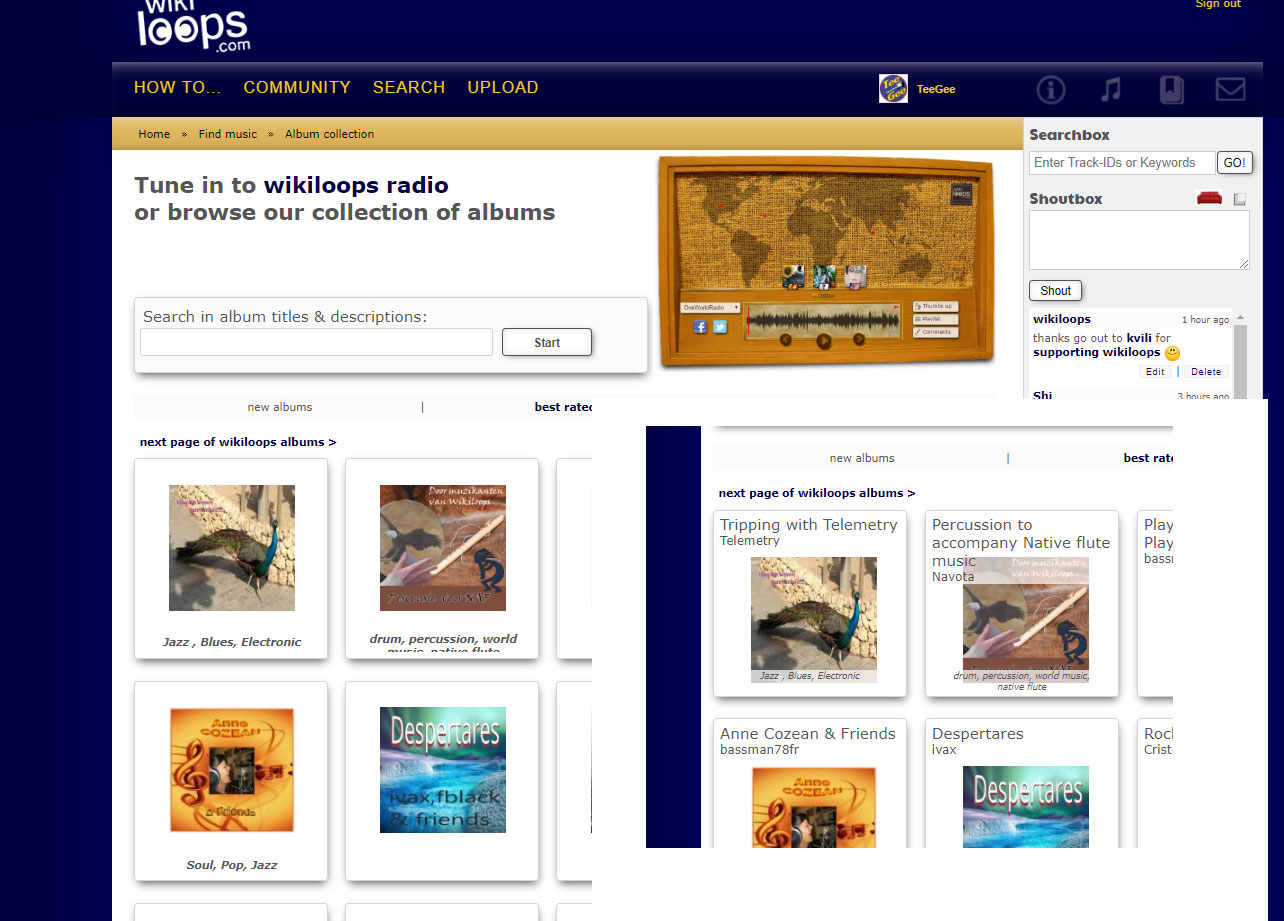
Task: Go to Find music in the breadcrumb
Action: pyautogui.click(x=228, y=134)
